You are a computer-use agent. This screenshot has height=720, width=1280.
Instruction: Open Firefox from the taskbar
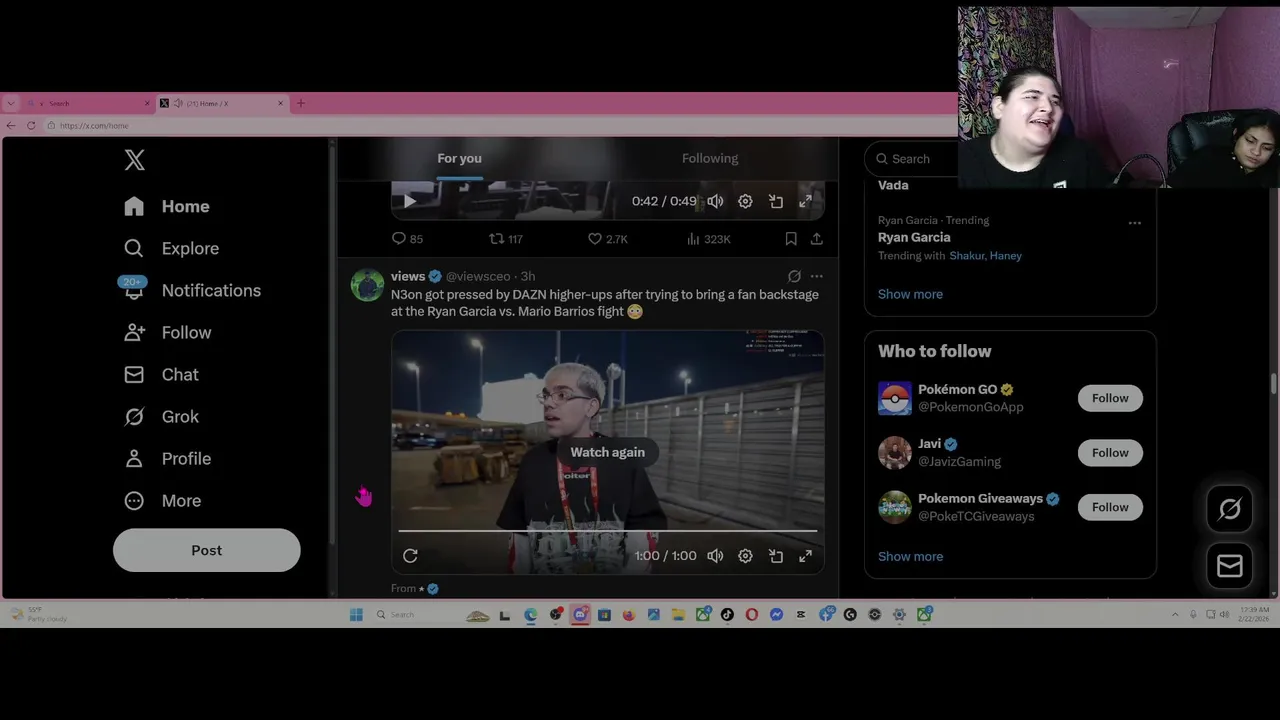tap(628, 615)
